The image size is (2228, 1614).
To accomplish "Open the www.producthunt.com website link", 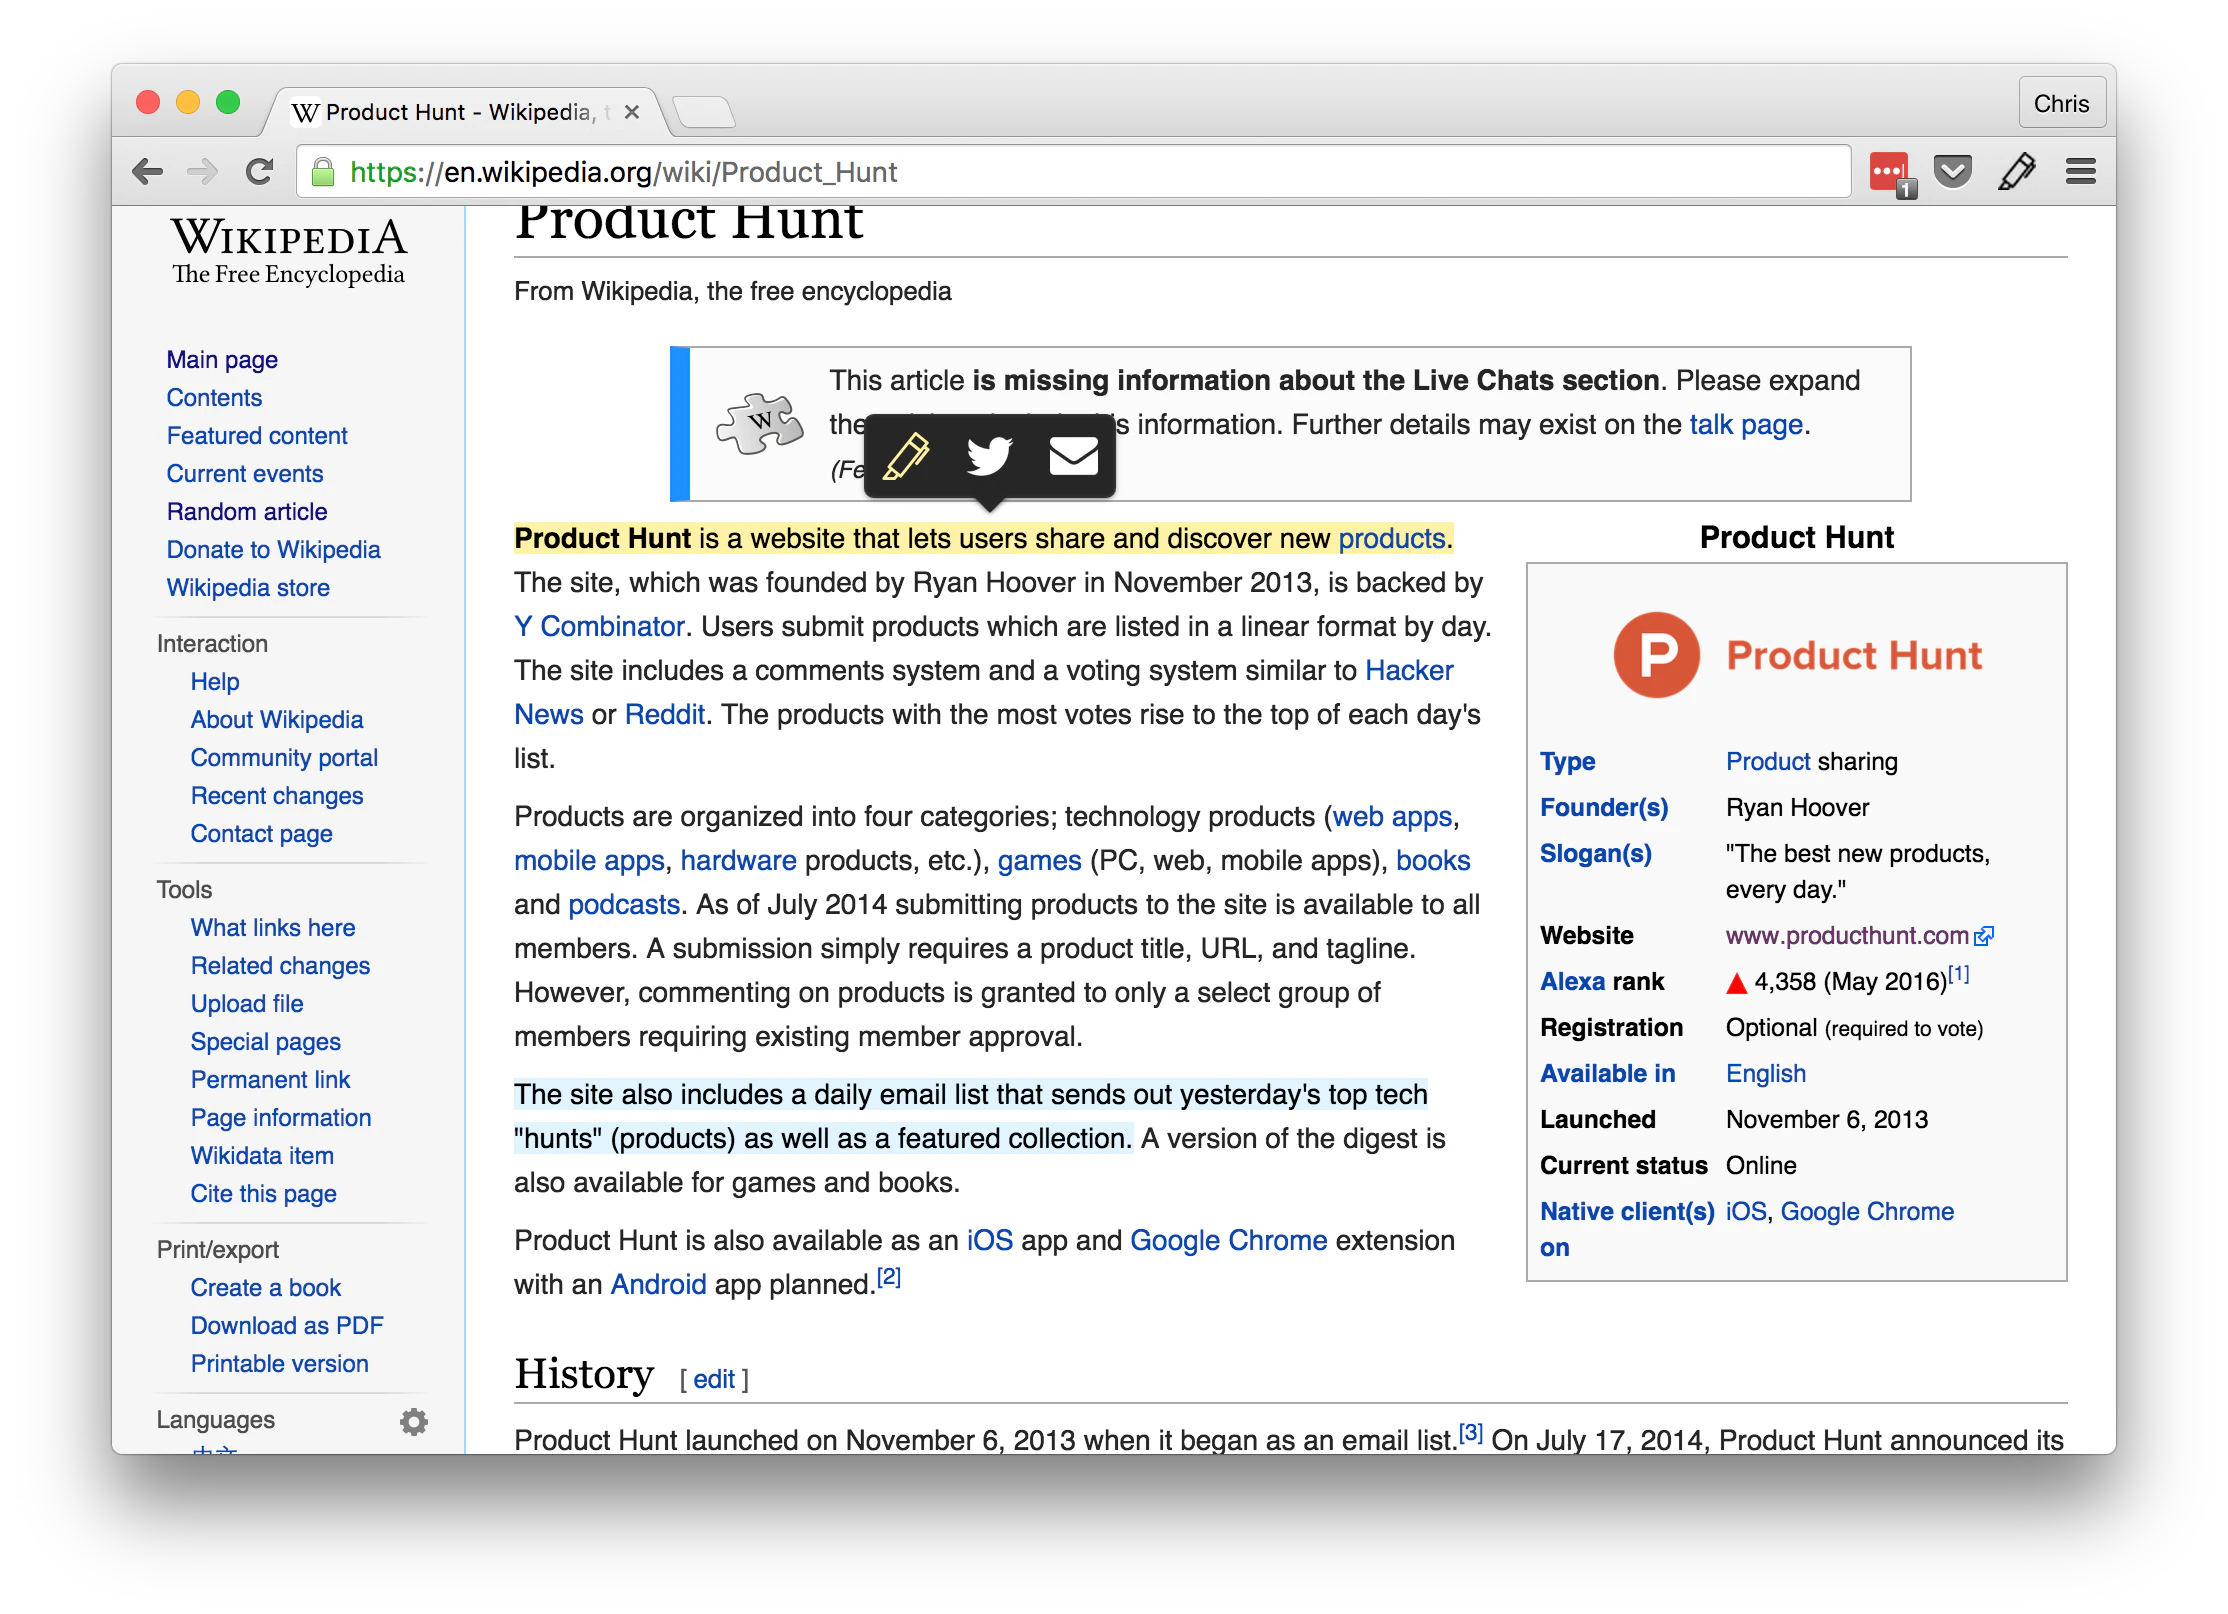I will tap(1847, 936).
